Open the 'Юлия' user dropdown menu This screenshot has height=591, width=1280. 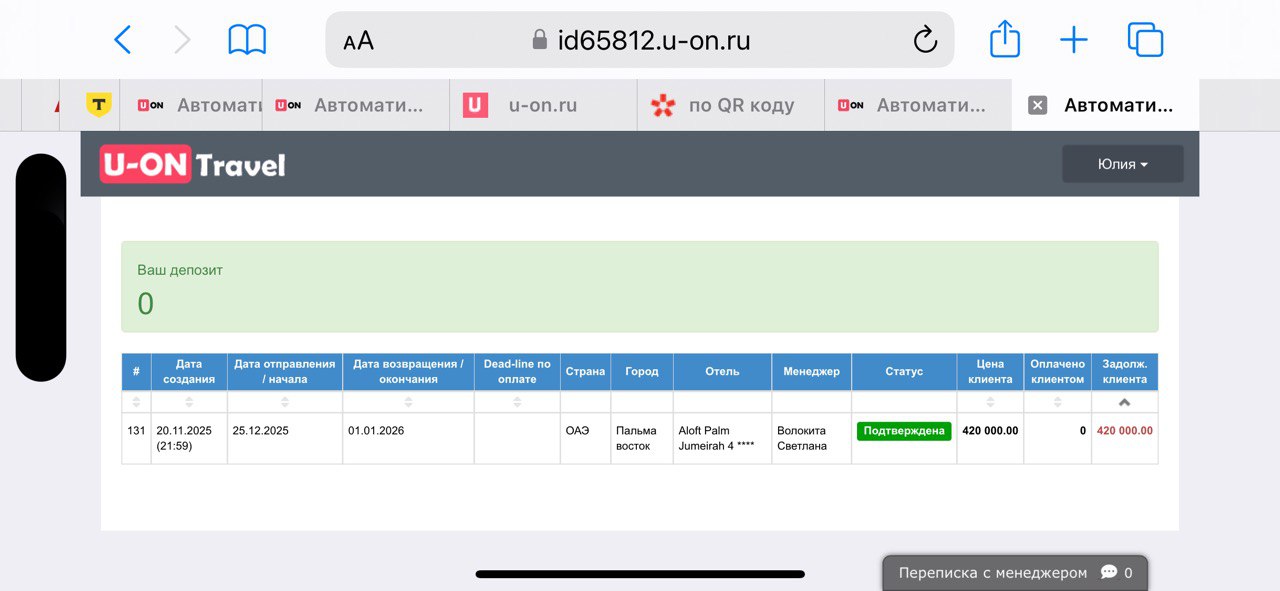click(x=1122, y=164)
